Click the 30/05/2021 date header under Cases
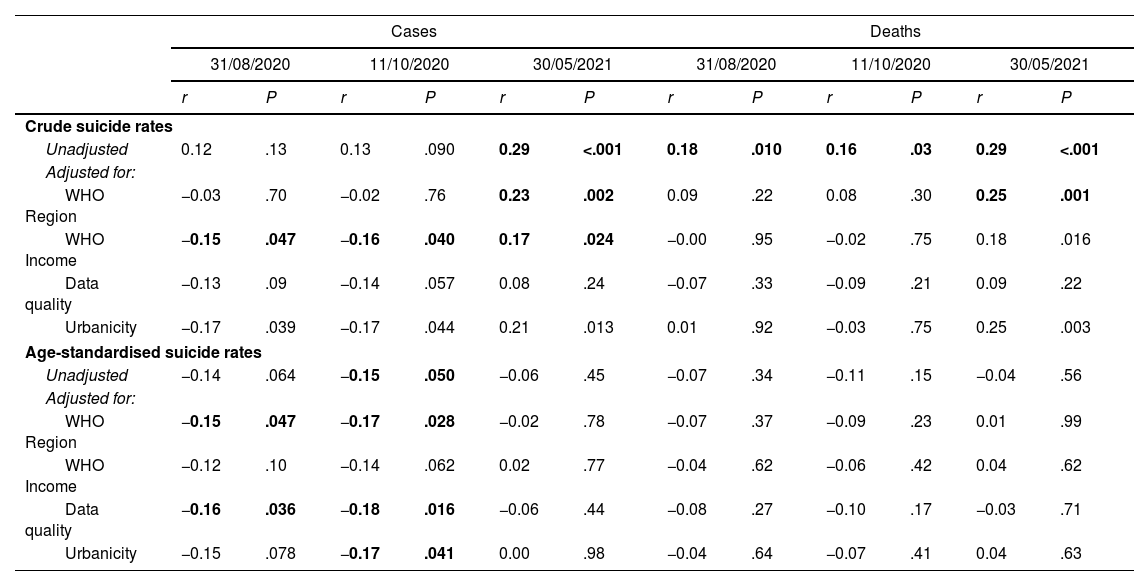This screenshot has height=586, width=1134. (571, 64)
